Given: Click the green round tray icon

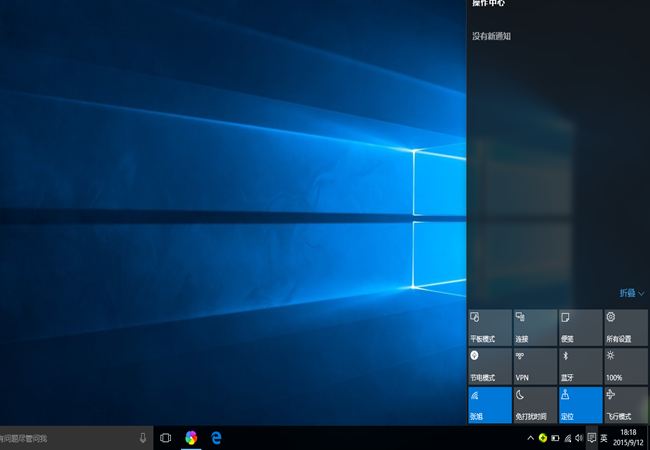Looking at the screenshot, I should click(x=542, y=438).
